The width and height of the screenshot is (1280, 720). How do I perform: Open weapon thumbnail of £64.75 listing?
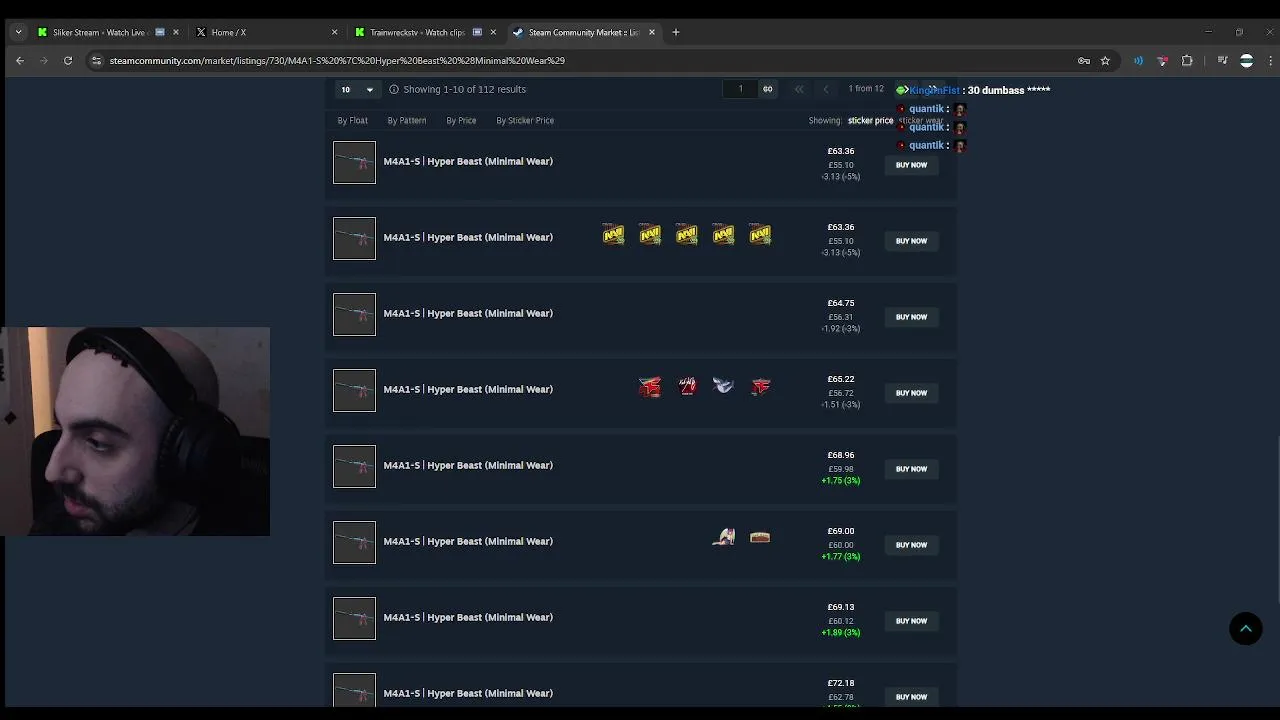[354, 314]
